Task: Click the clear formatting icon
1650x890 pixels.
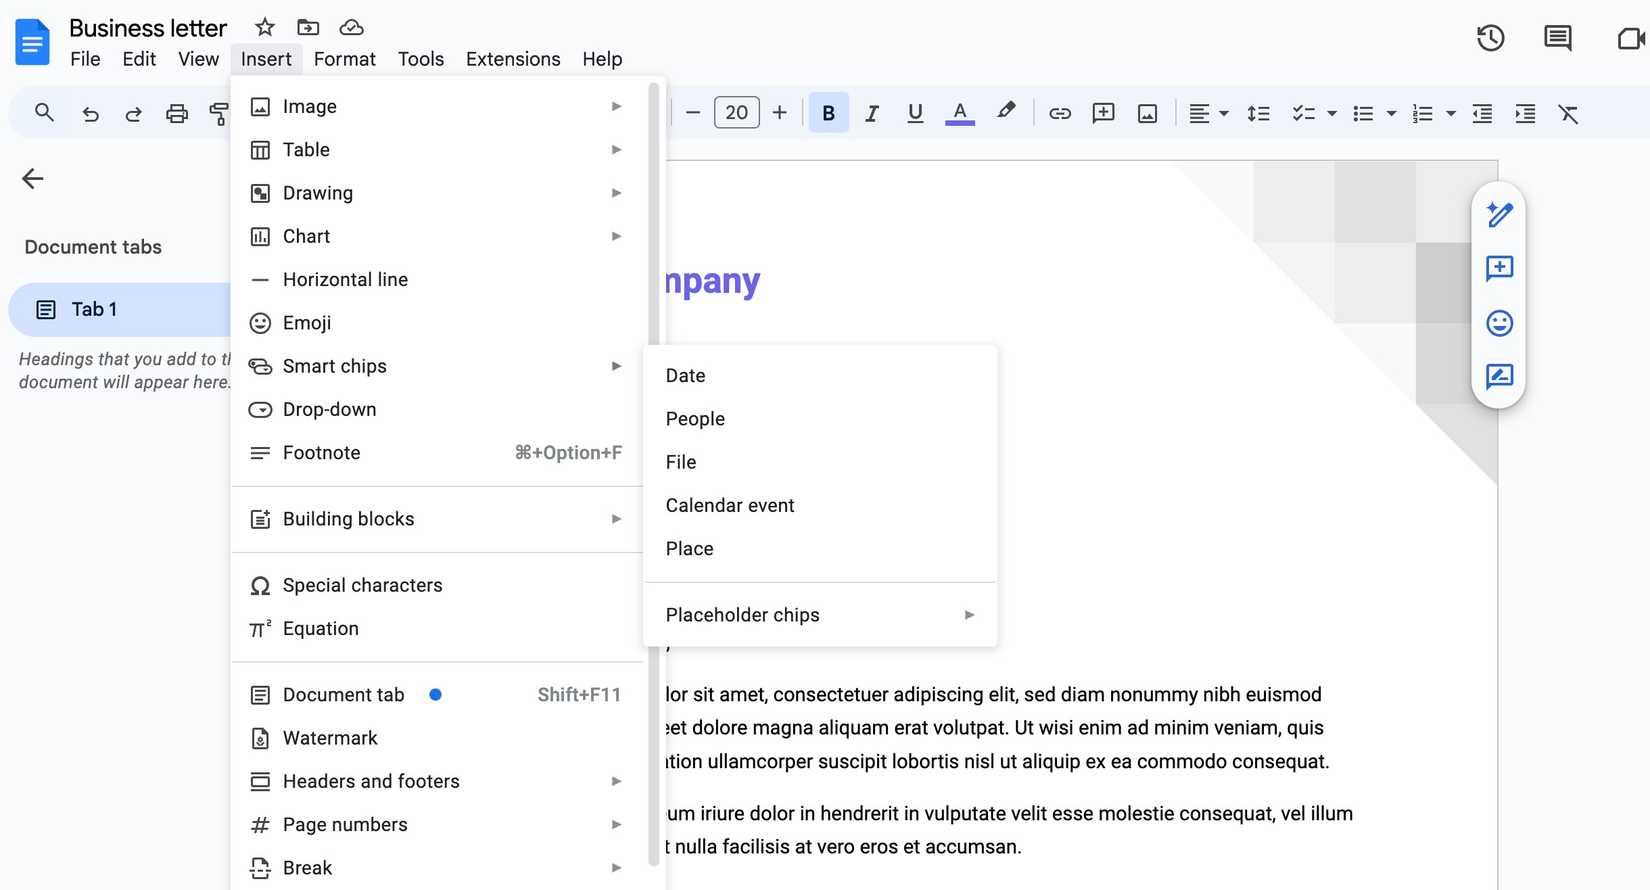Action: click(x=1567, y=114)
